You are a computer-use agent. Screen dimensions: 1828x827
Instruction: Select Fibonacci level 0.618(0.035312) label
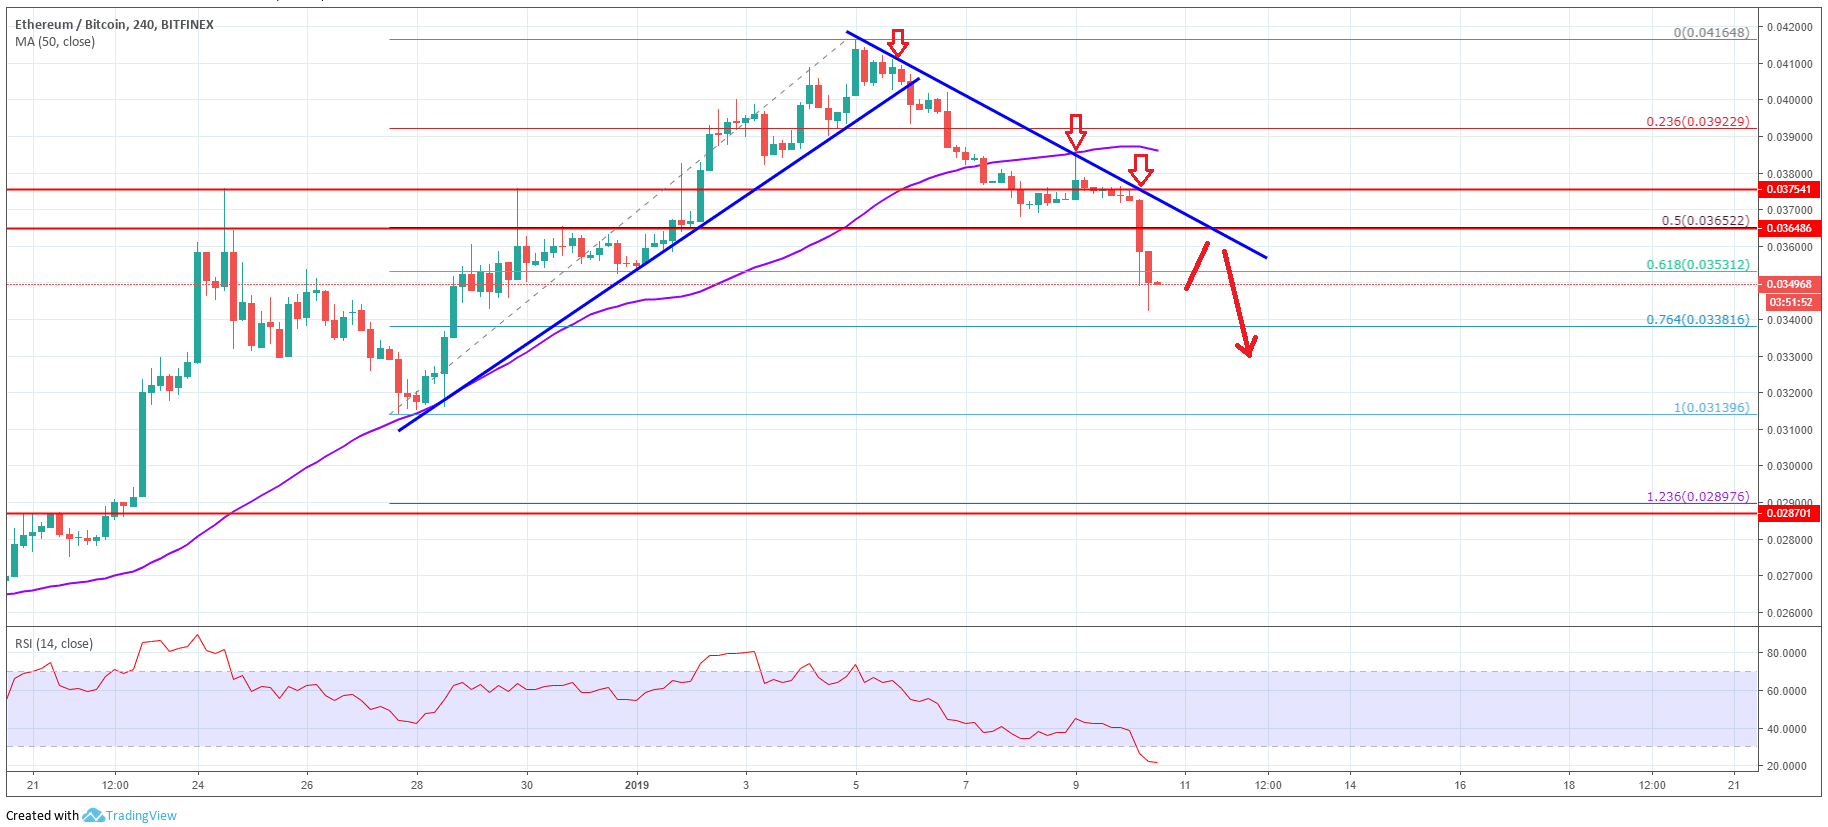(1698, 265)
